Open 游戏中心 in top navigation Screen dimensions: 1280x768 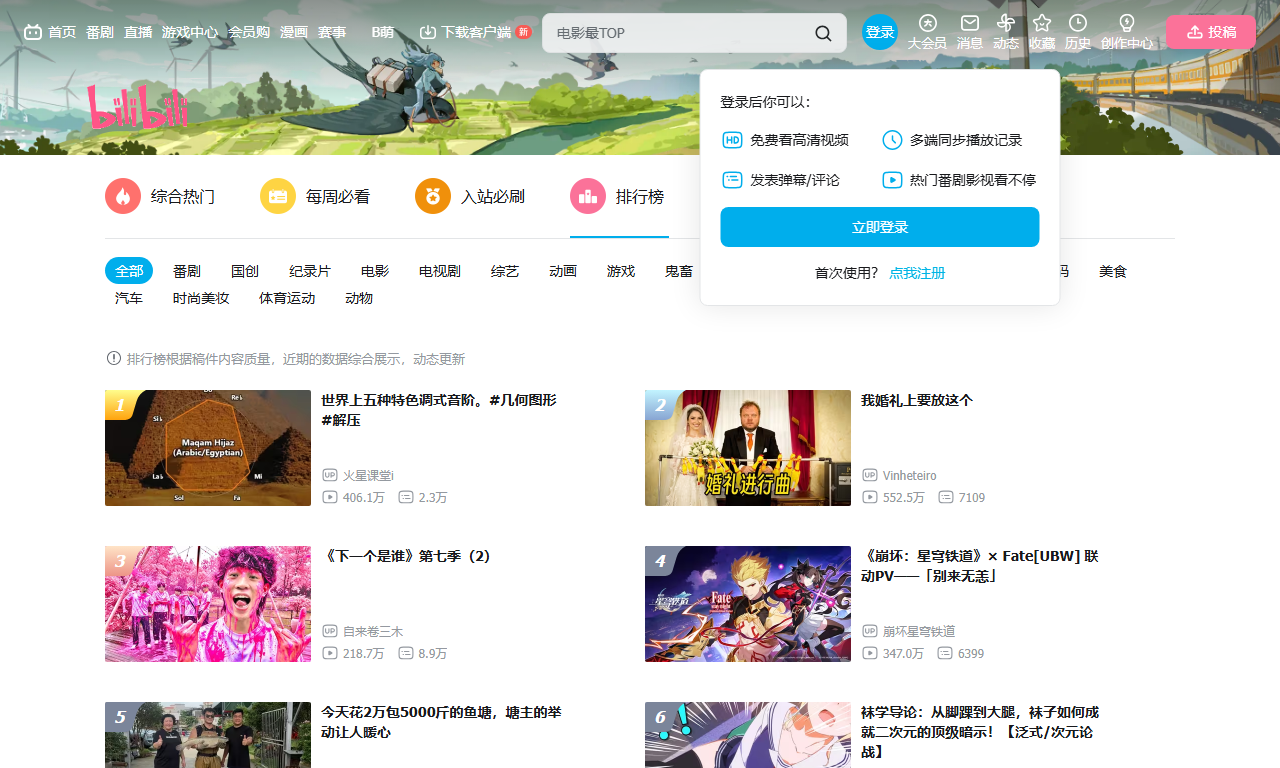(190, 32)
